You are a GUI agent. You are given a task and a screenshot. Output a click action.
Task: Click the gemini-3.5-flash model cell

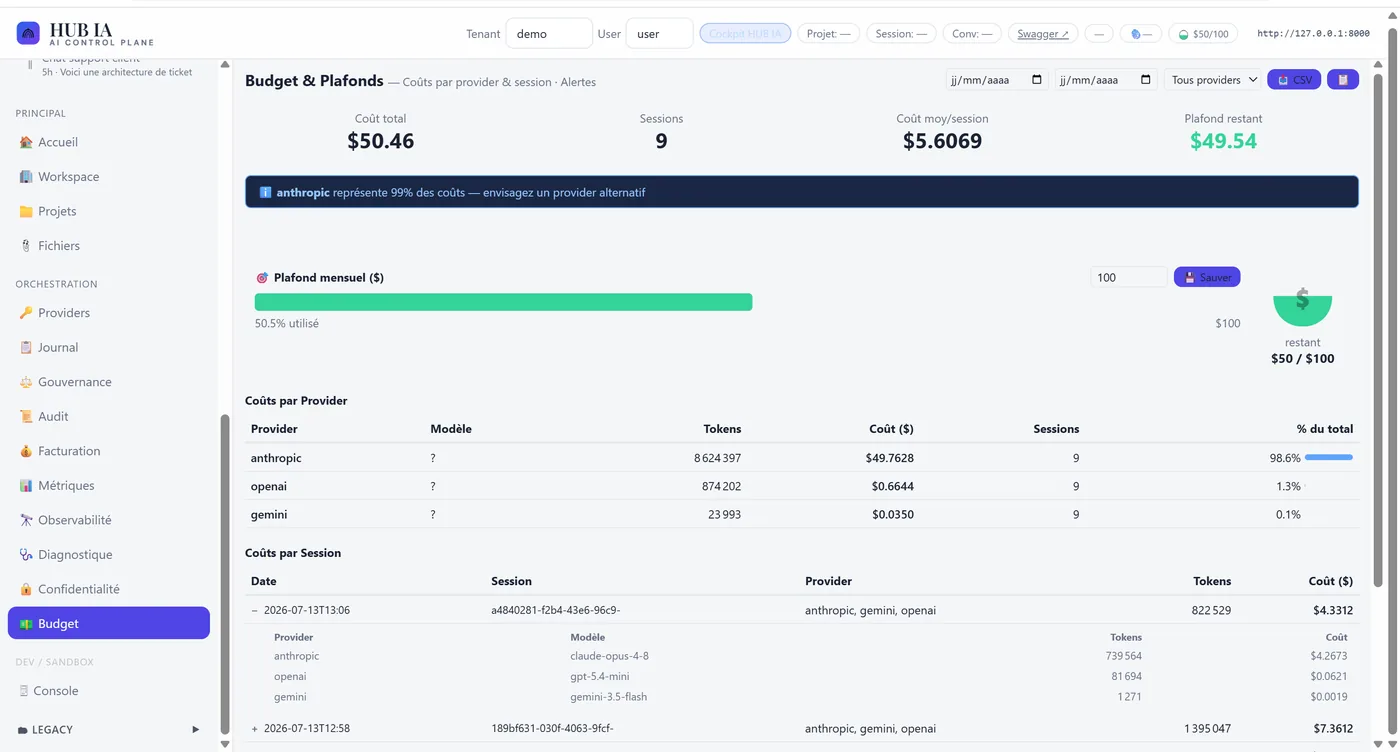608,697
